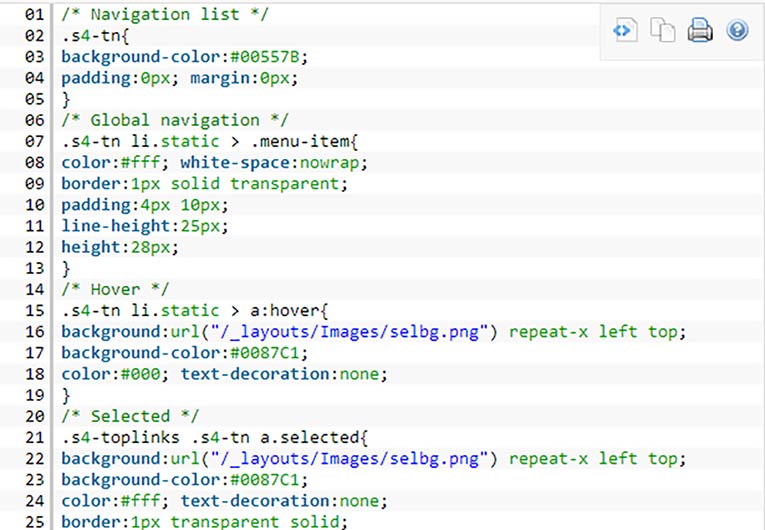765x530 pixels.
Task: Click the Navigation list comment
Action: 165,15
